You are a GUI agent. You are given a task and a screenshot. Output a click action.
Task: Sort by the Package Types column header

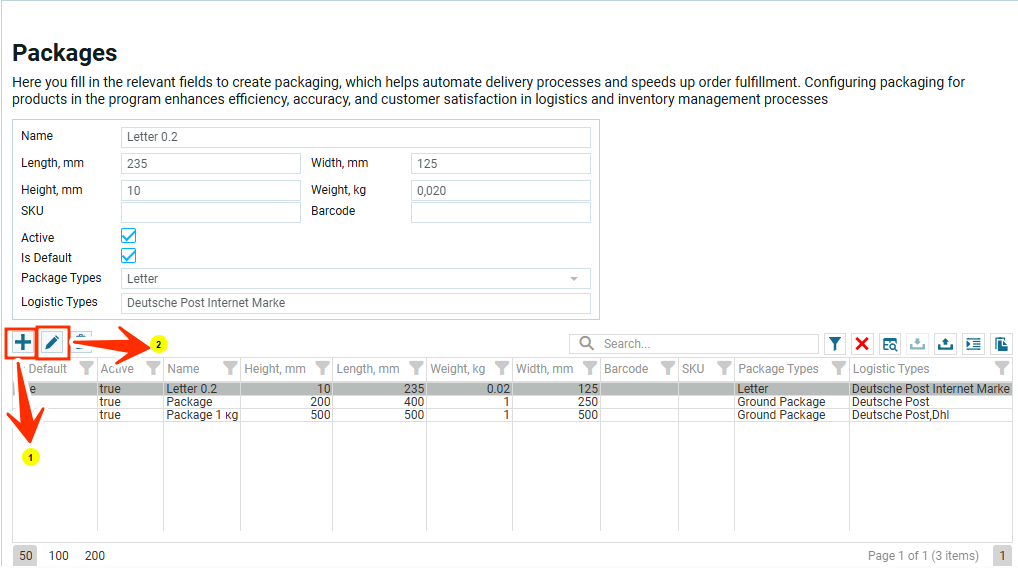(778, 369)
